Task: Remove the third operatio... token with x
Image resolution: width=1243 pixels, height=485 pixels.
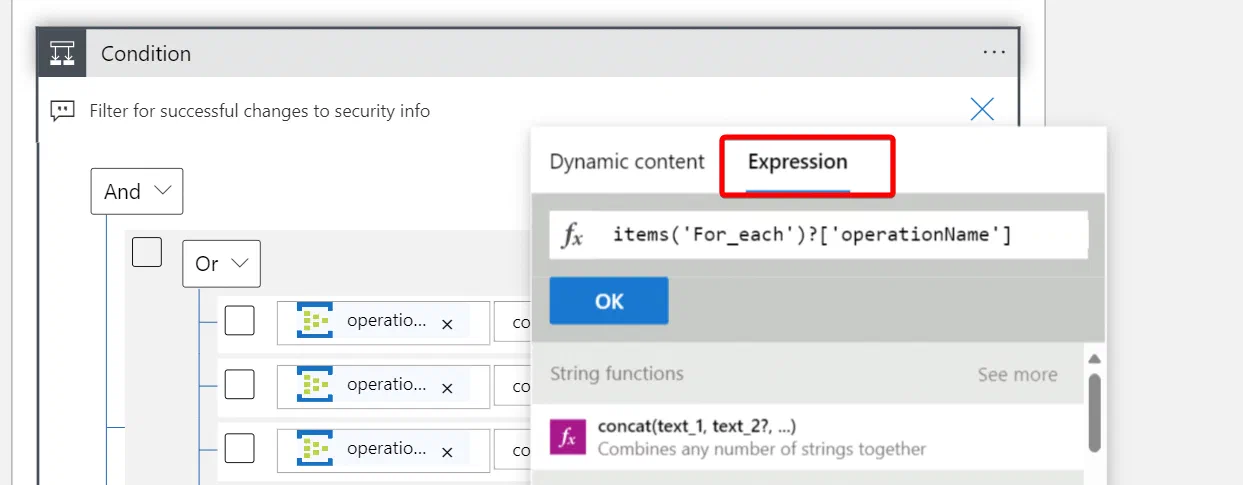Action: click(x=448, y=451)
